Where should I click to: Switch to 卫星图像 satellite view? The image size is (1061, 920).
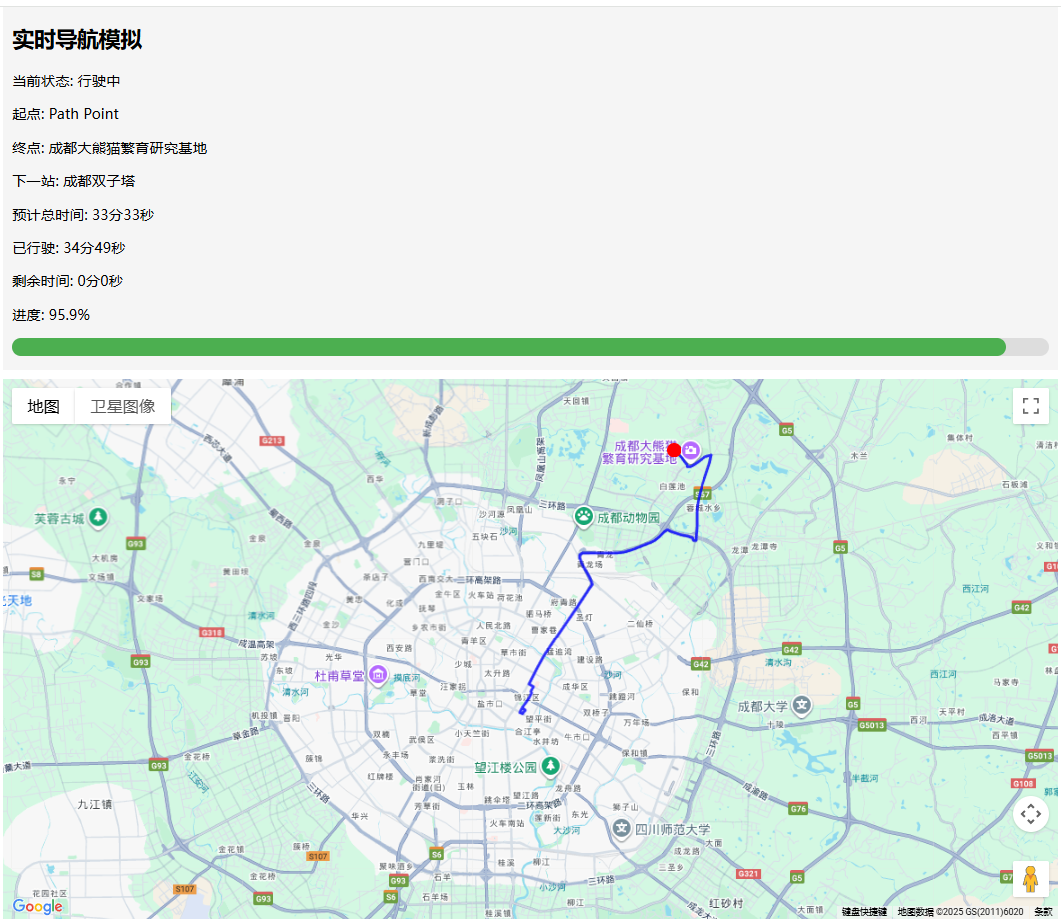click(122, 406)
